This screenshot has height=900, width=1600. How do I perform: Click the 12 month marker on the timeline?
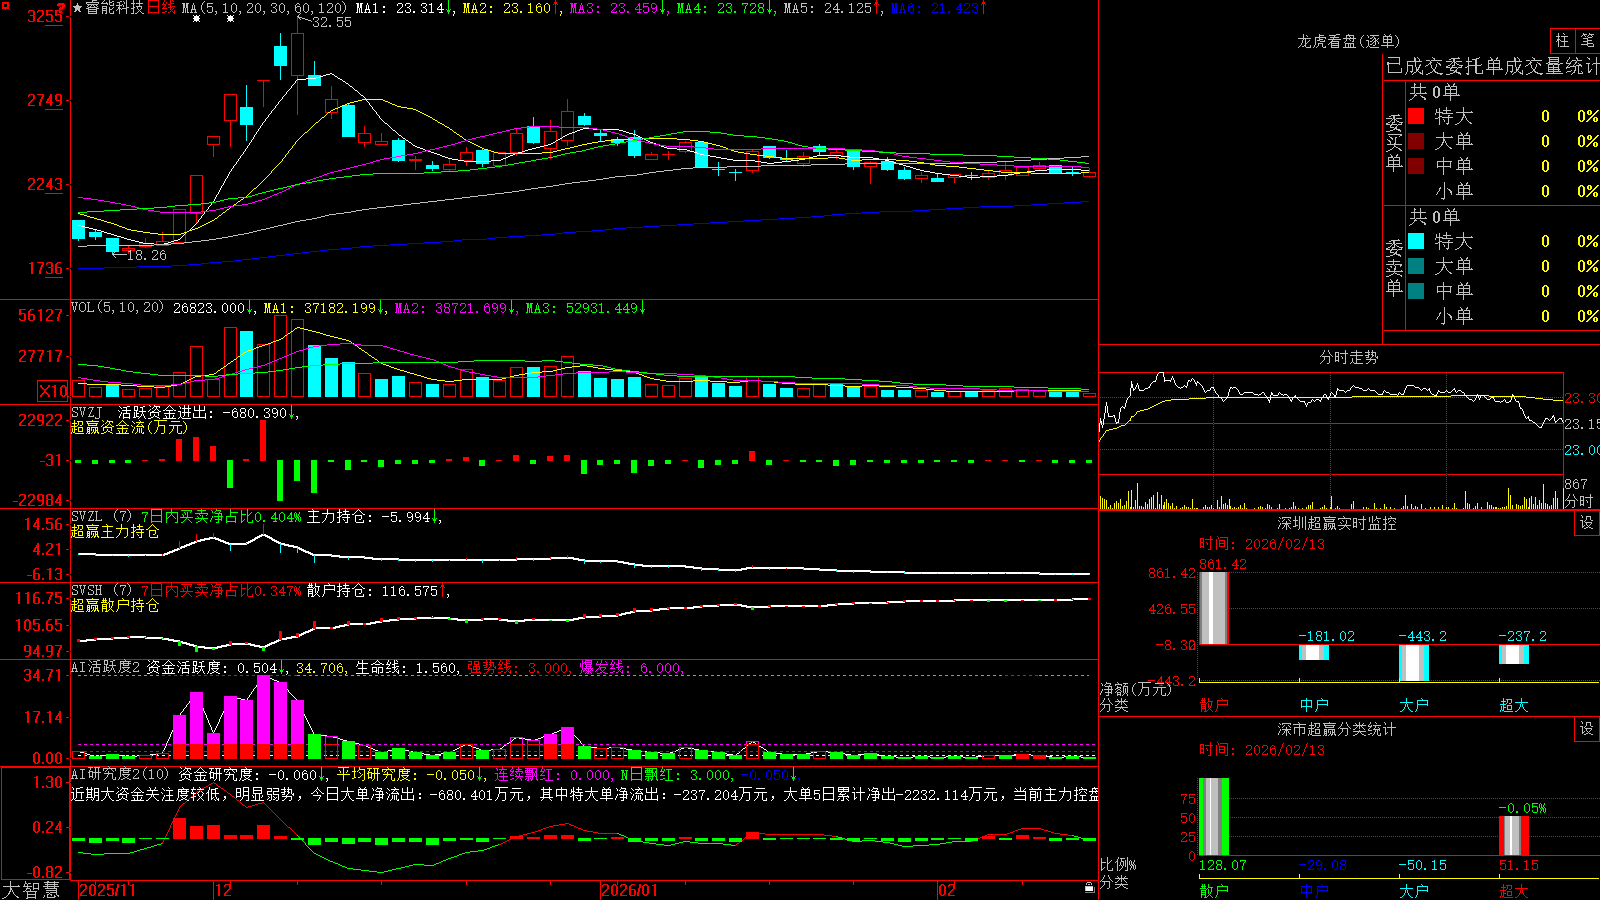[x=223, y=890]
